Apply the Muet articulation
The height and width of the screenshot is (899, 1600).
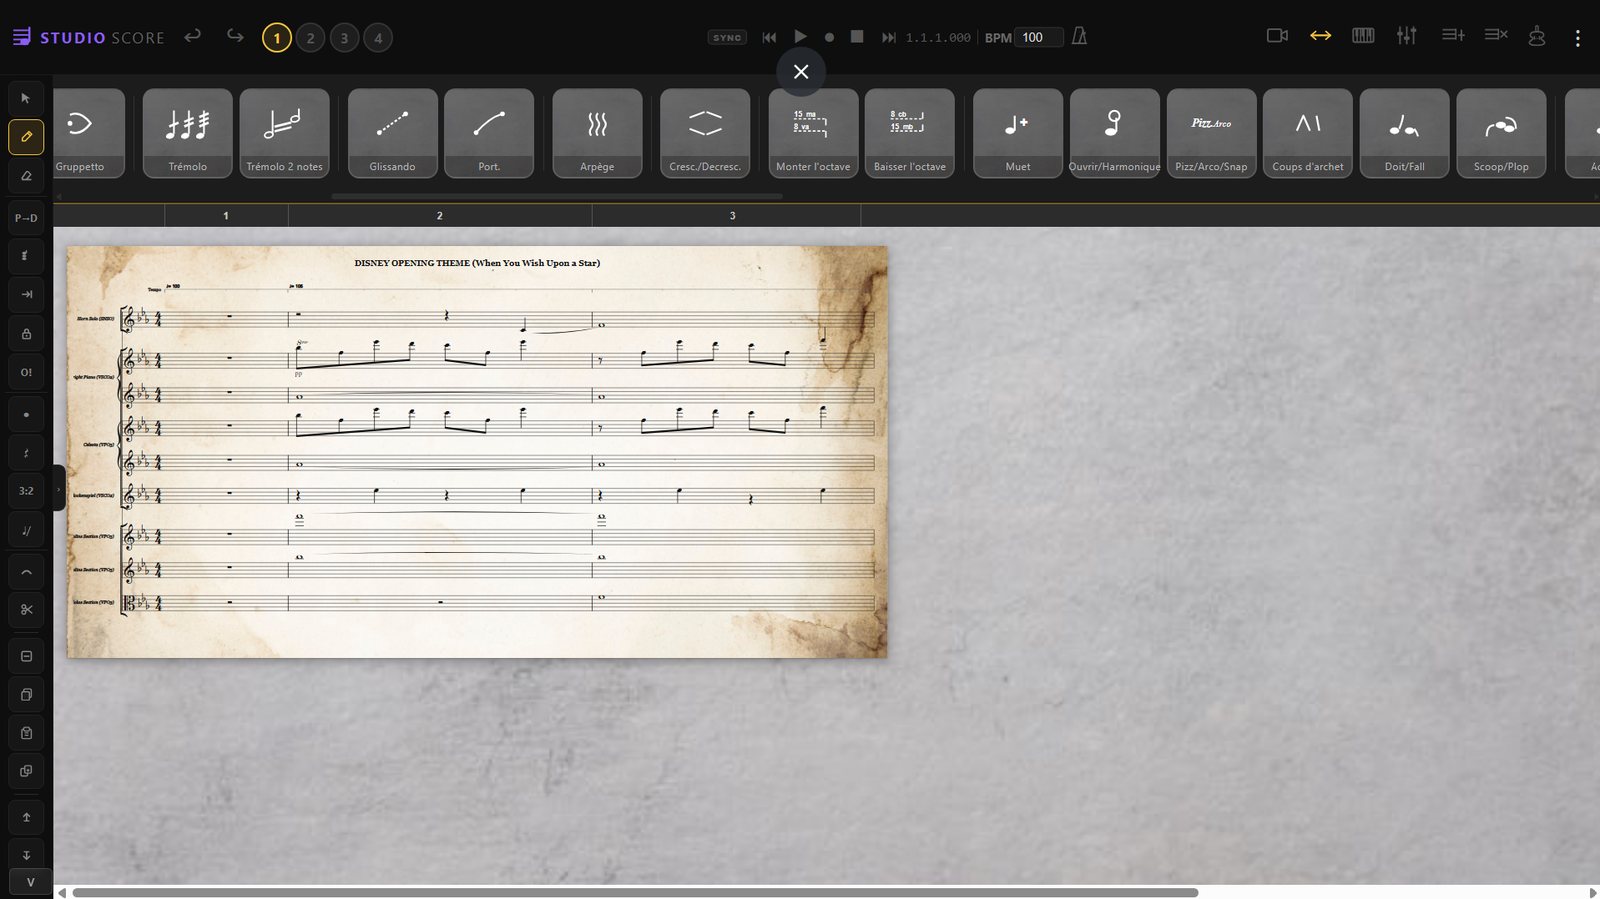click(1018, 133)
